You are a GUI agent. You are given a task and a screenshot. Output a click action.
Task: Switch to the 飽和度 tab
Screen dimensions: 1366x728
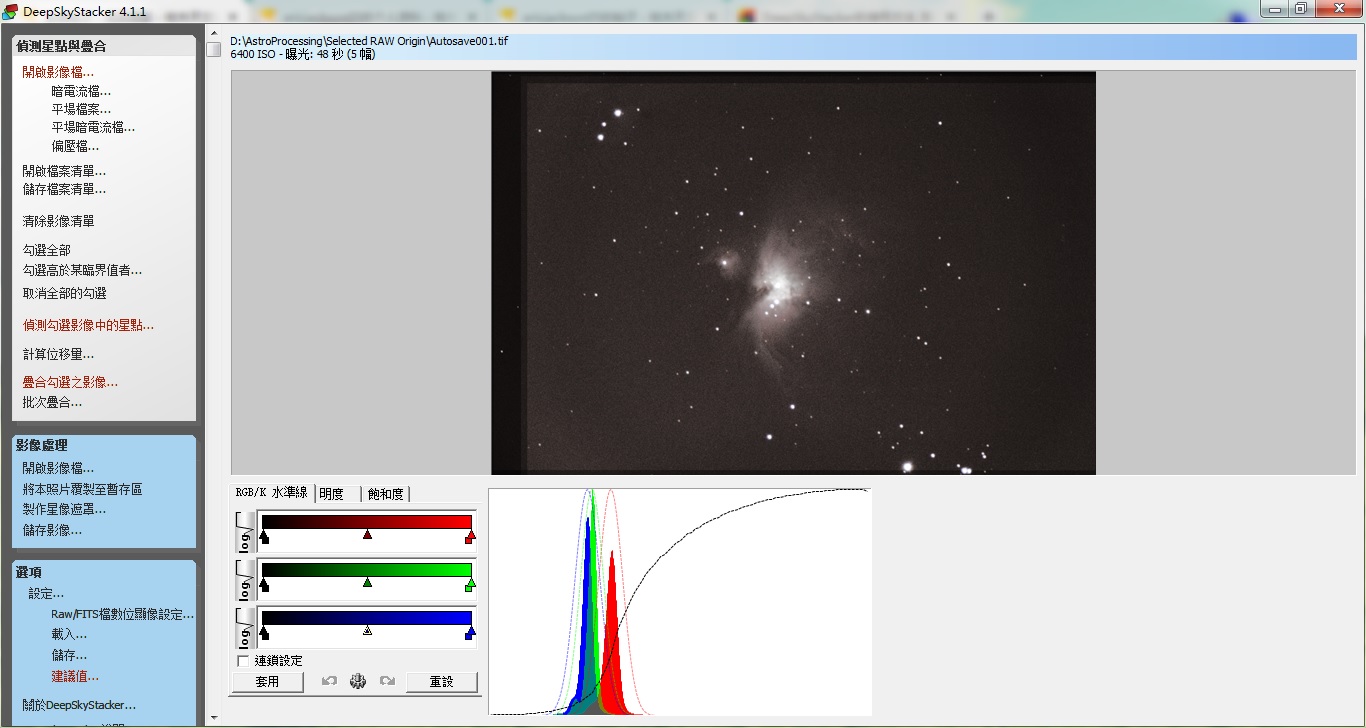(385, 494)
